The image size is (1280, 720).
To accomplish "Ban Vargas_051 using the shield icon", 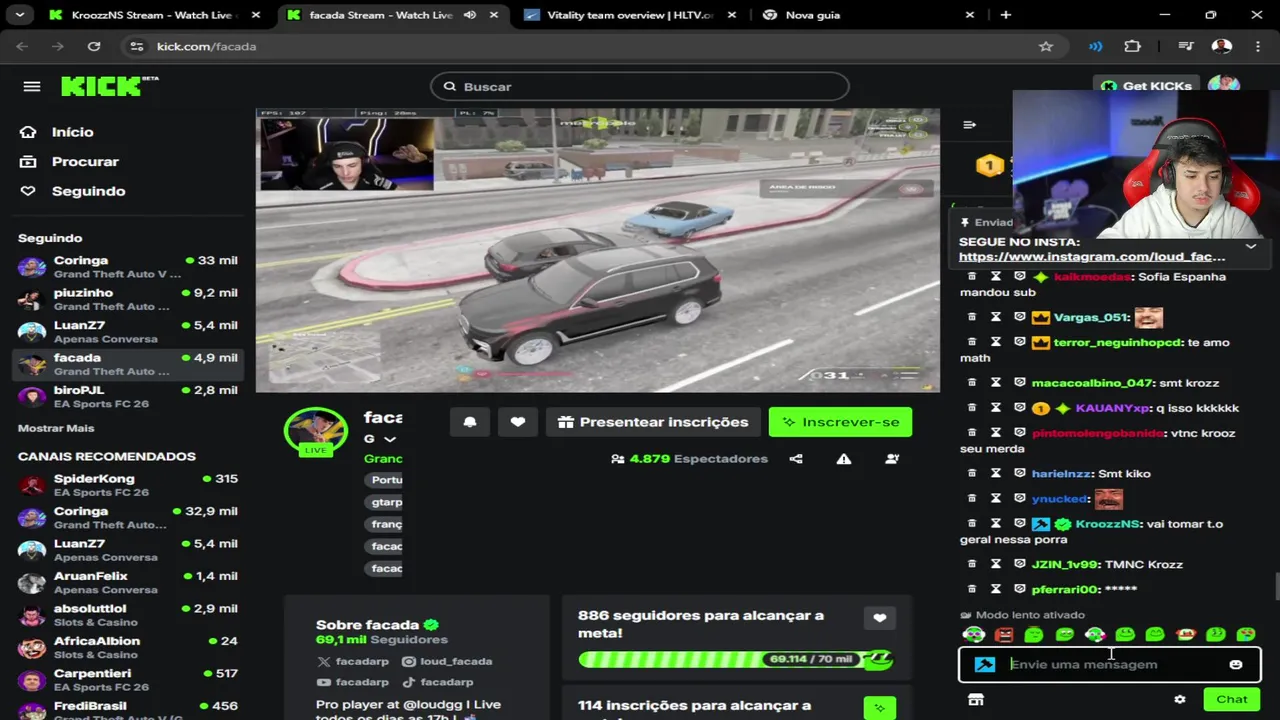I will click(1020, 317).
